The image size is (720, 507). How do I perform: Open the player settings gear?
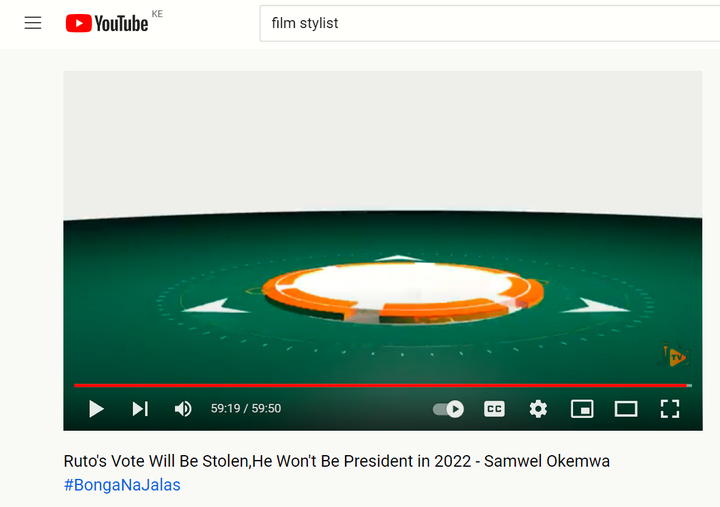[538, 409]
